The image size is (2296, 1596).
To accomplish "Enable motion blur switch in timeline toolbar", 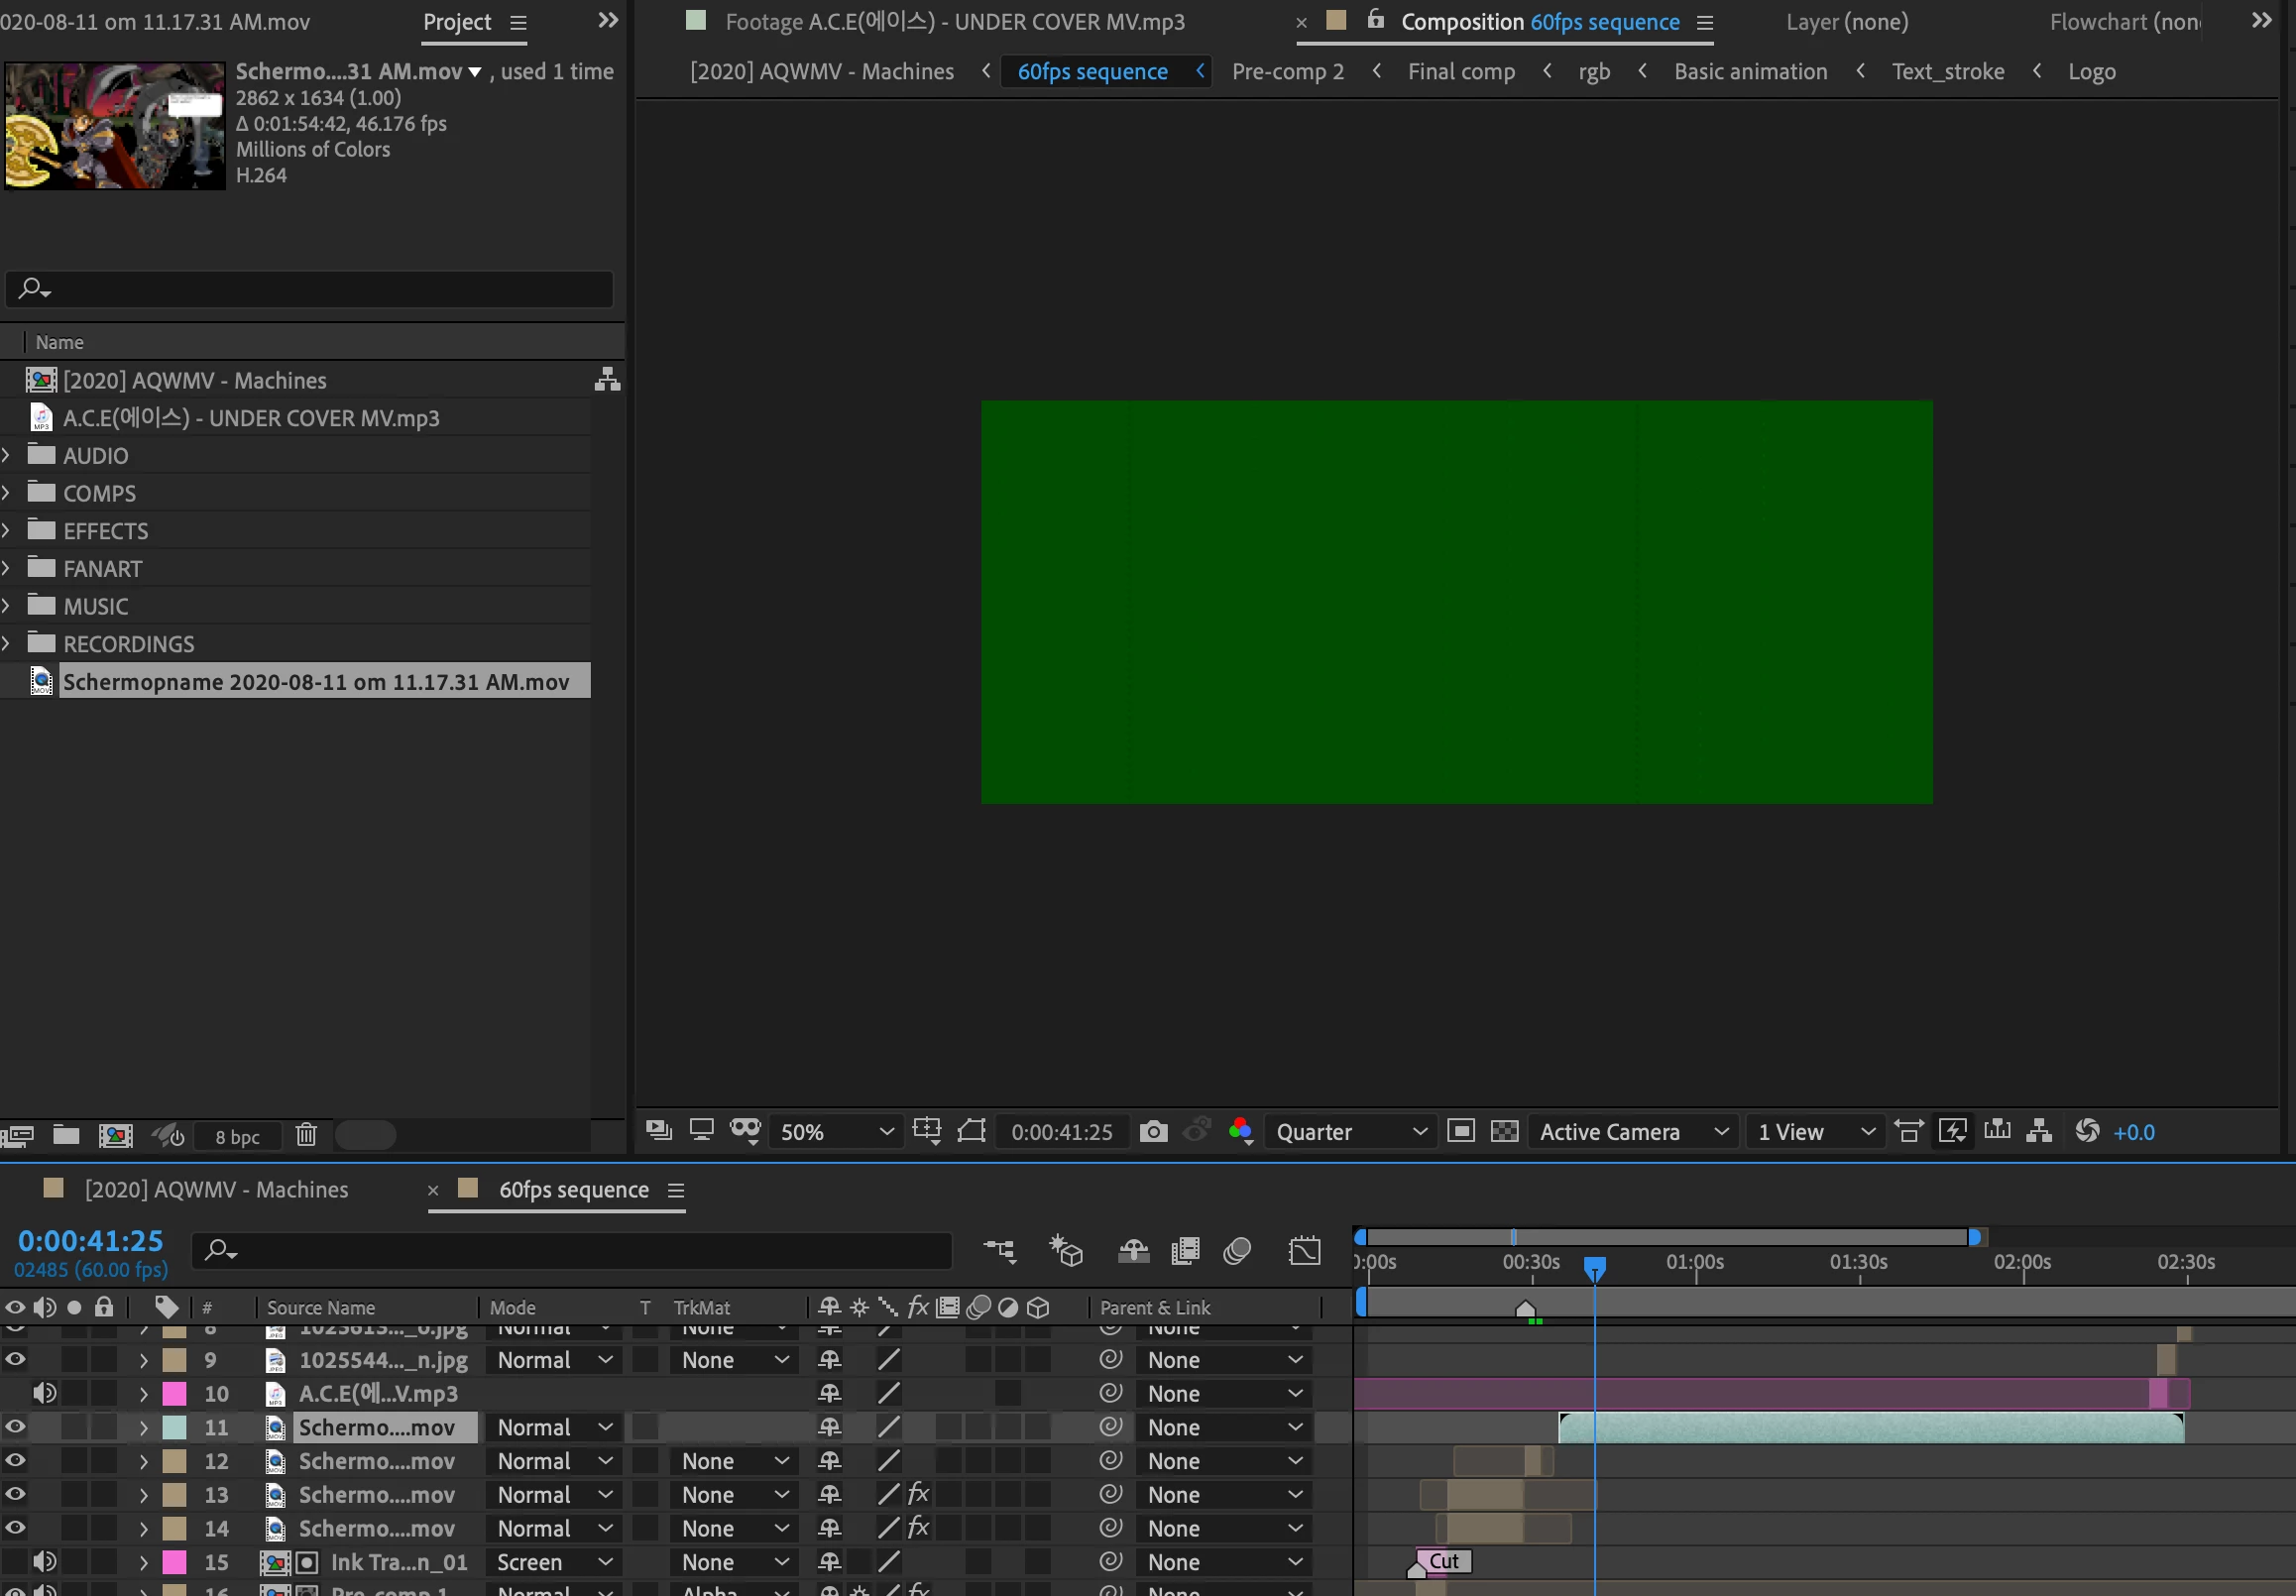I will pyautogui.click(x=1237, y=1251).
